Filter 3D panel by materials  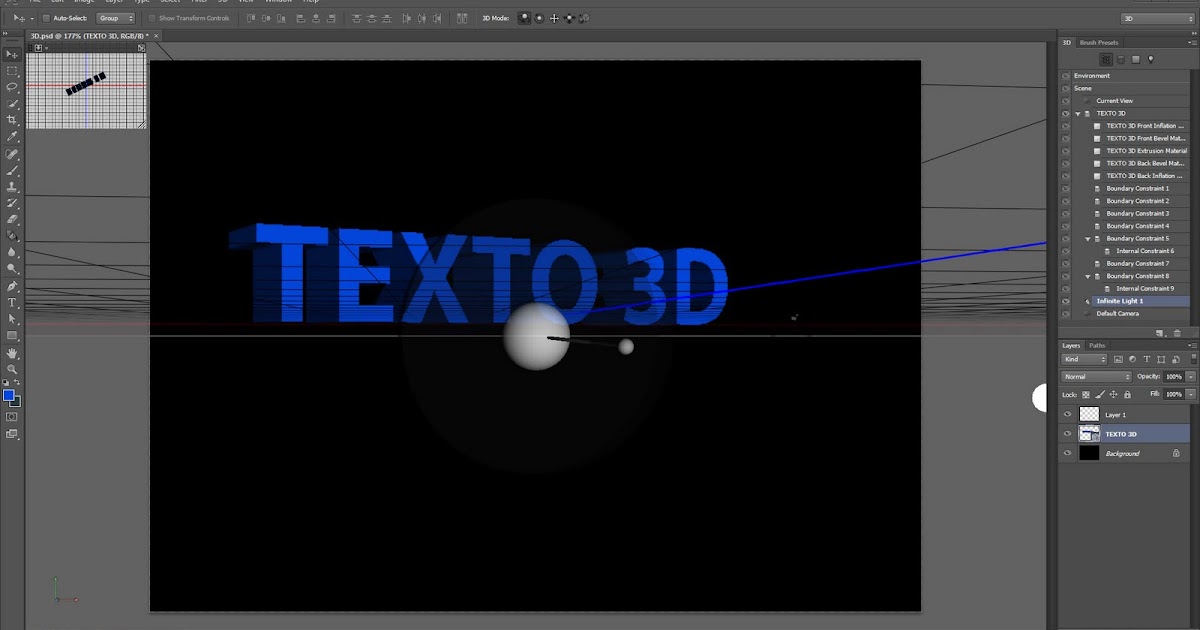click(x=1136, y=60)
